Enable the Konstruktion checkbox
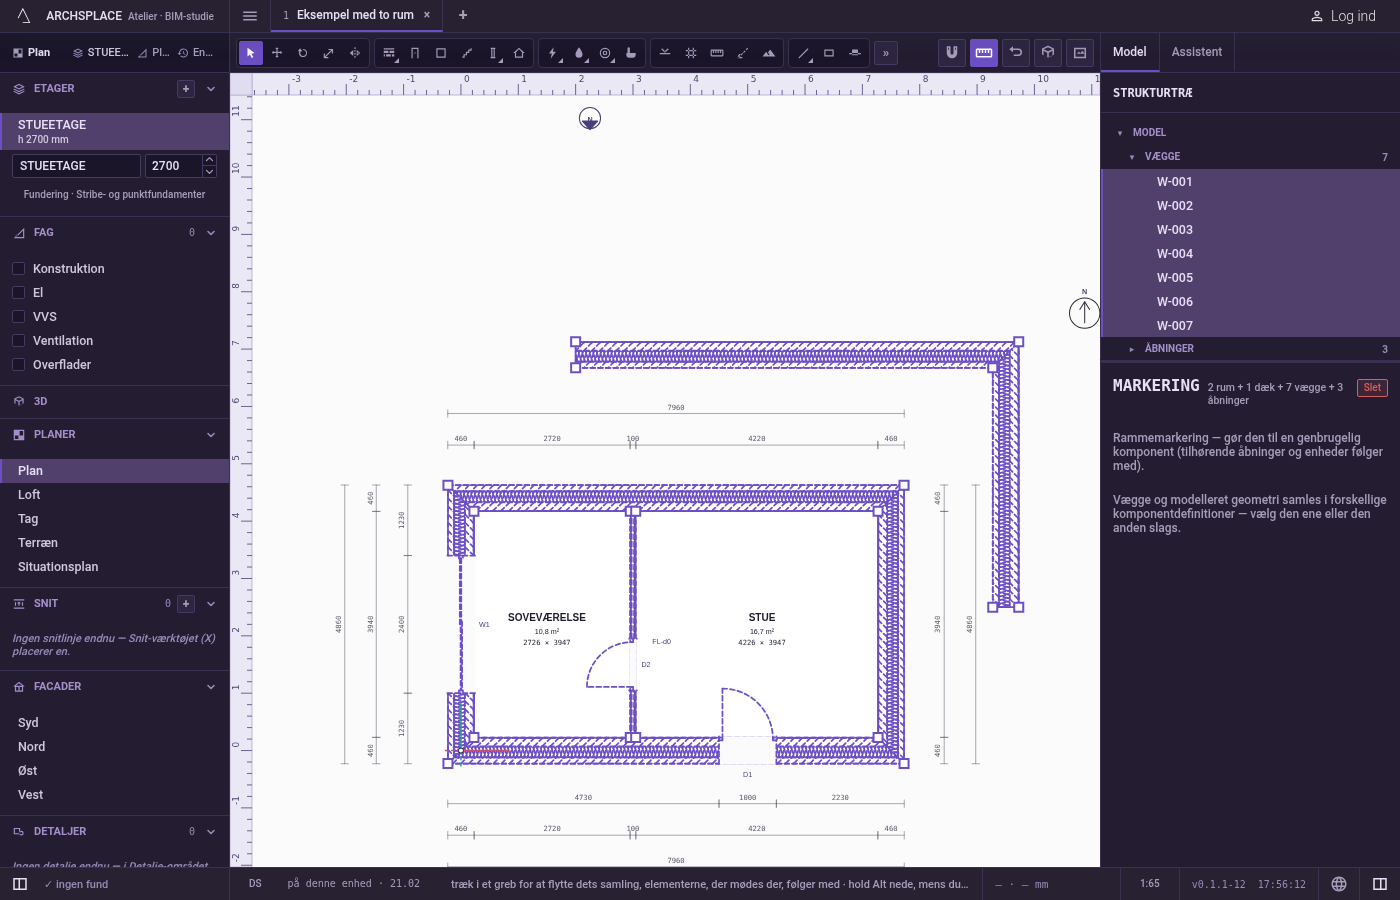Image resolution: width=1400 pixels, height=900 pixels. click(x=18, y=269)
